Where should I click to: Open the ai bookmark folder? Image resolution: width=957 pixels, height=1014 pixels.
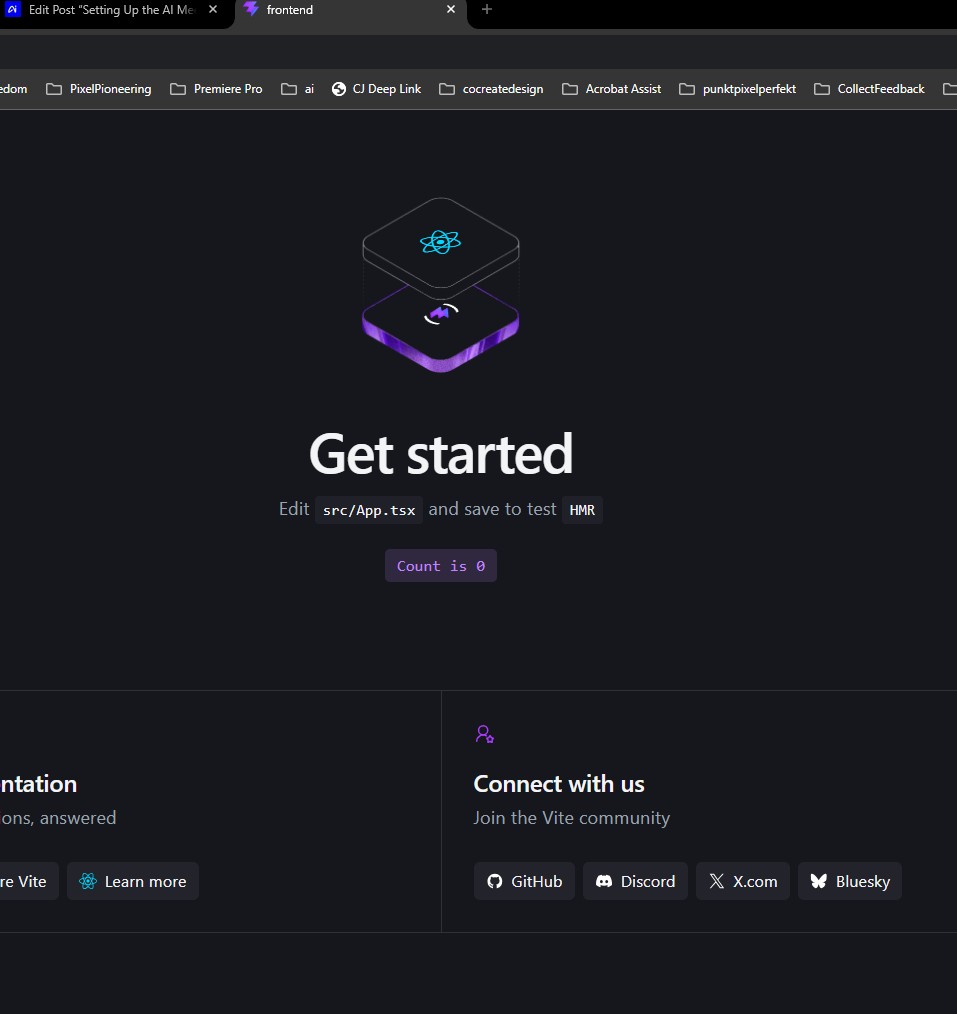pyautogui.click(x=297, y=89)
